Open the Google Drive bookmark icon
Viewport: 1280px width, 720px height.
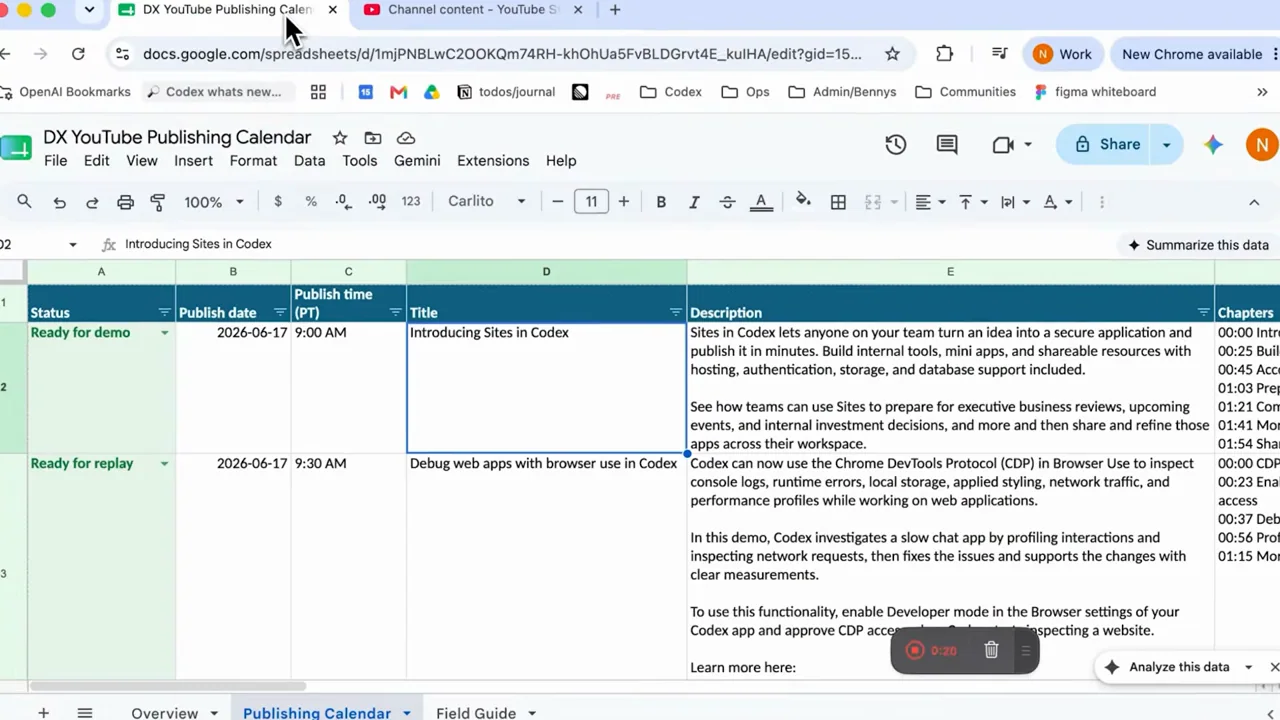[x=431, y=92]
